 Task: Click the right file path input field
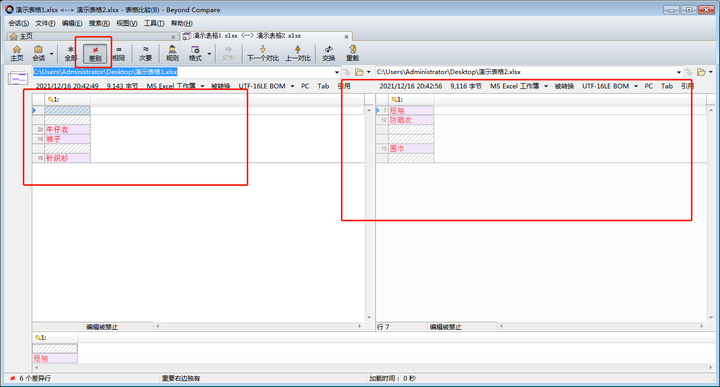[x=525, y=72]
